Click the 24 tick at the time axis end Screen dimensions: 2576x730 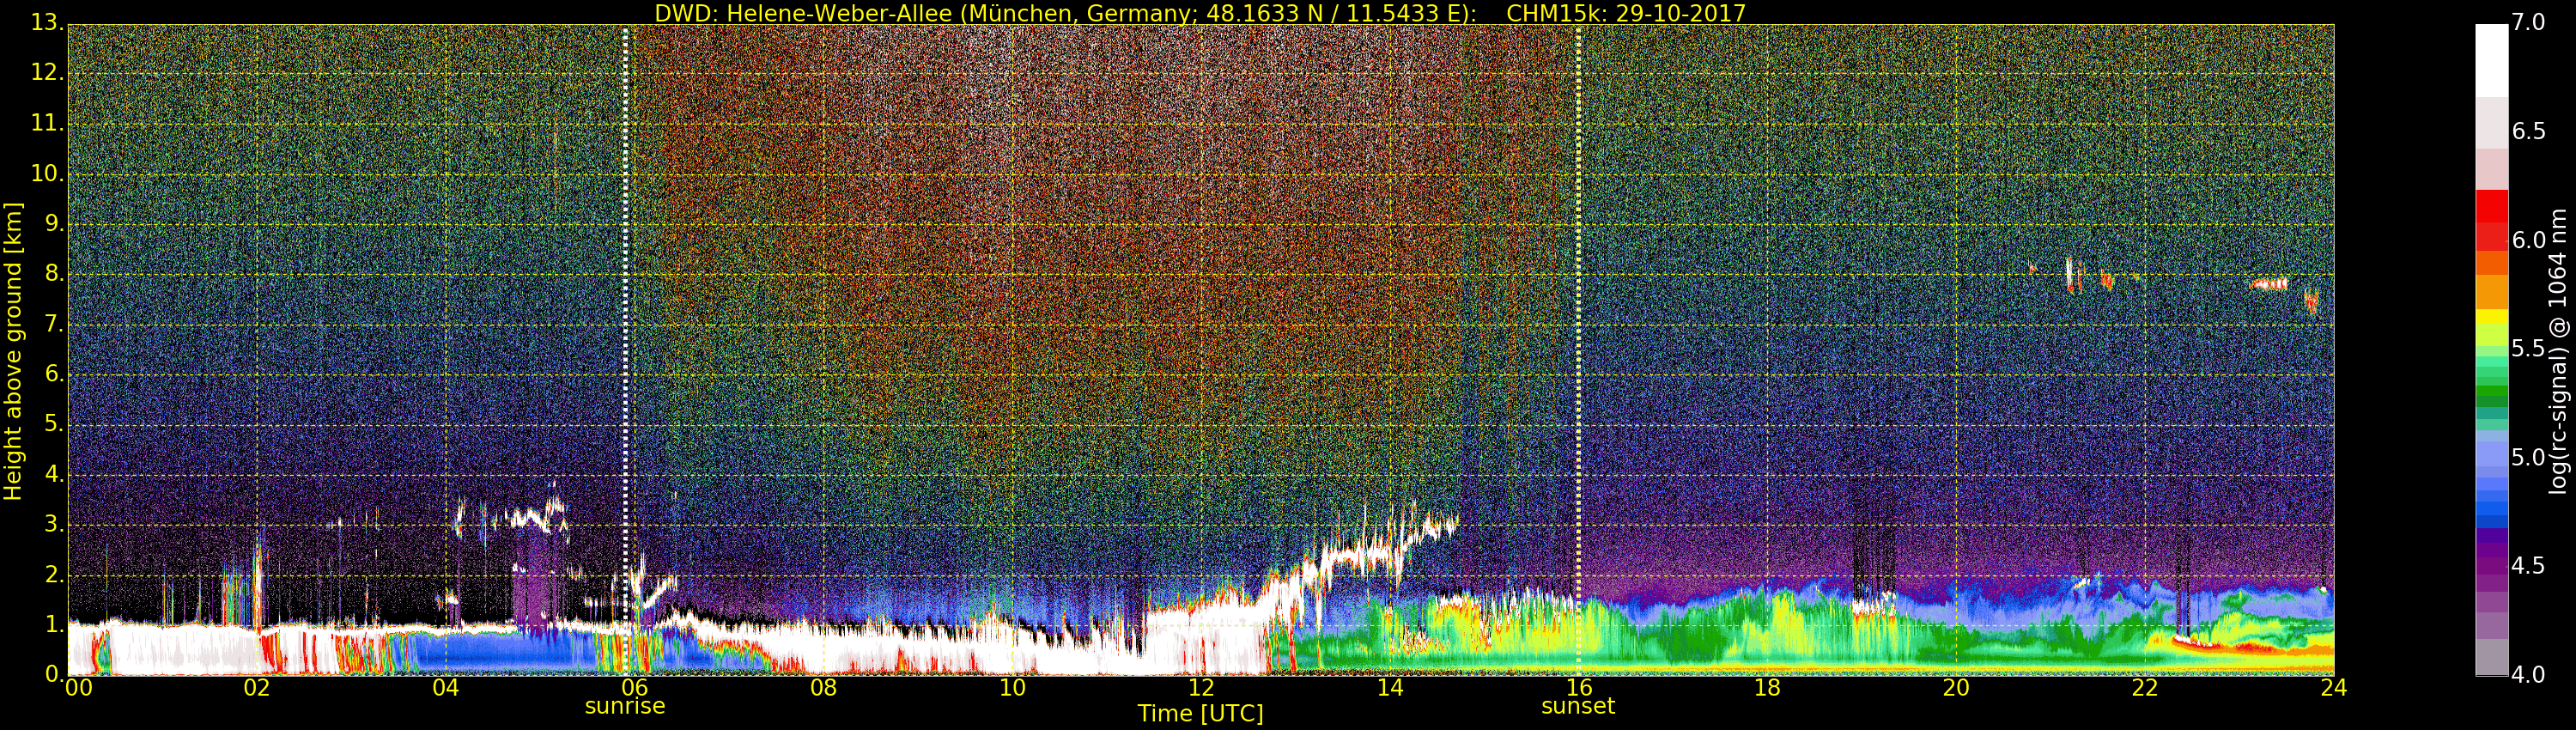pyautogui.click(x=2332, y=688)
